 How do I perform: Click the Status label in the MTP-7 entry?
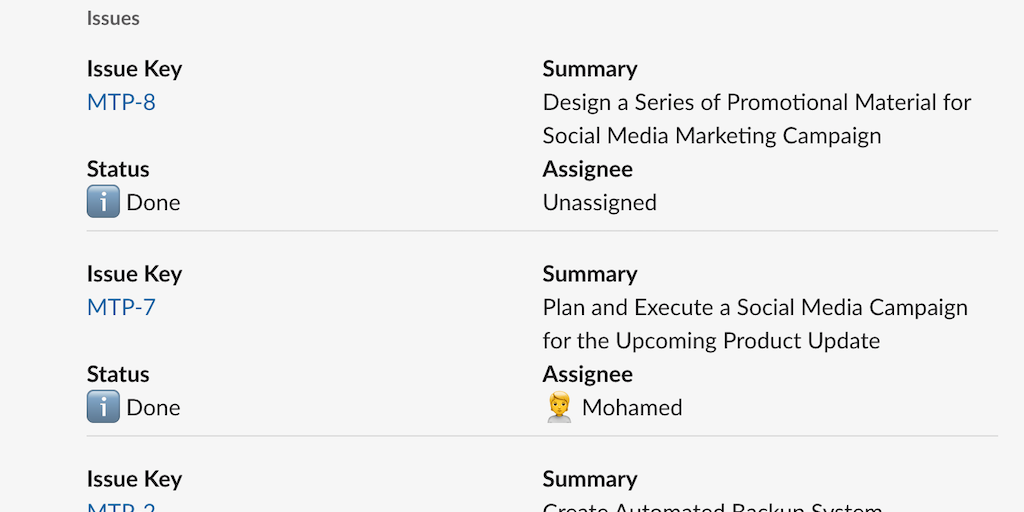pyautogui.click(x=118, y=374)
